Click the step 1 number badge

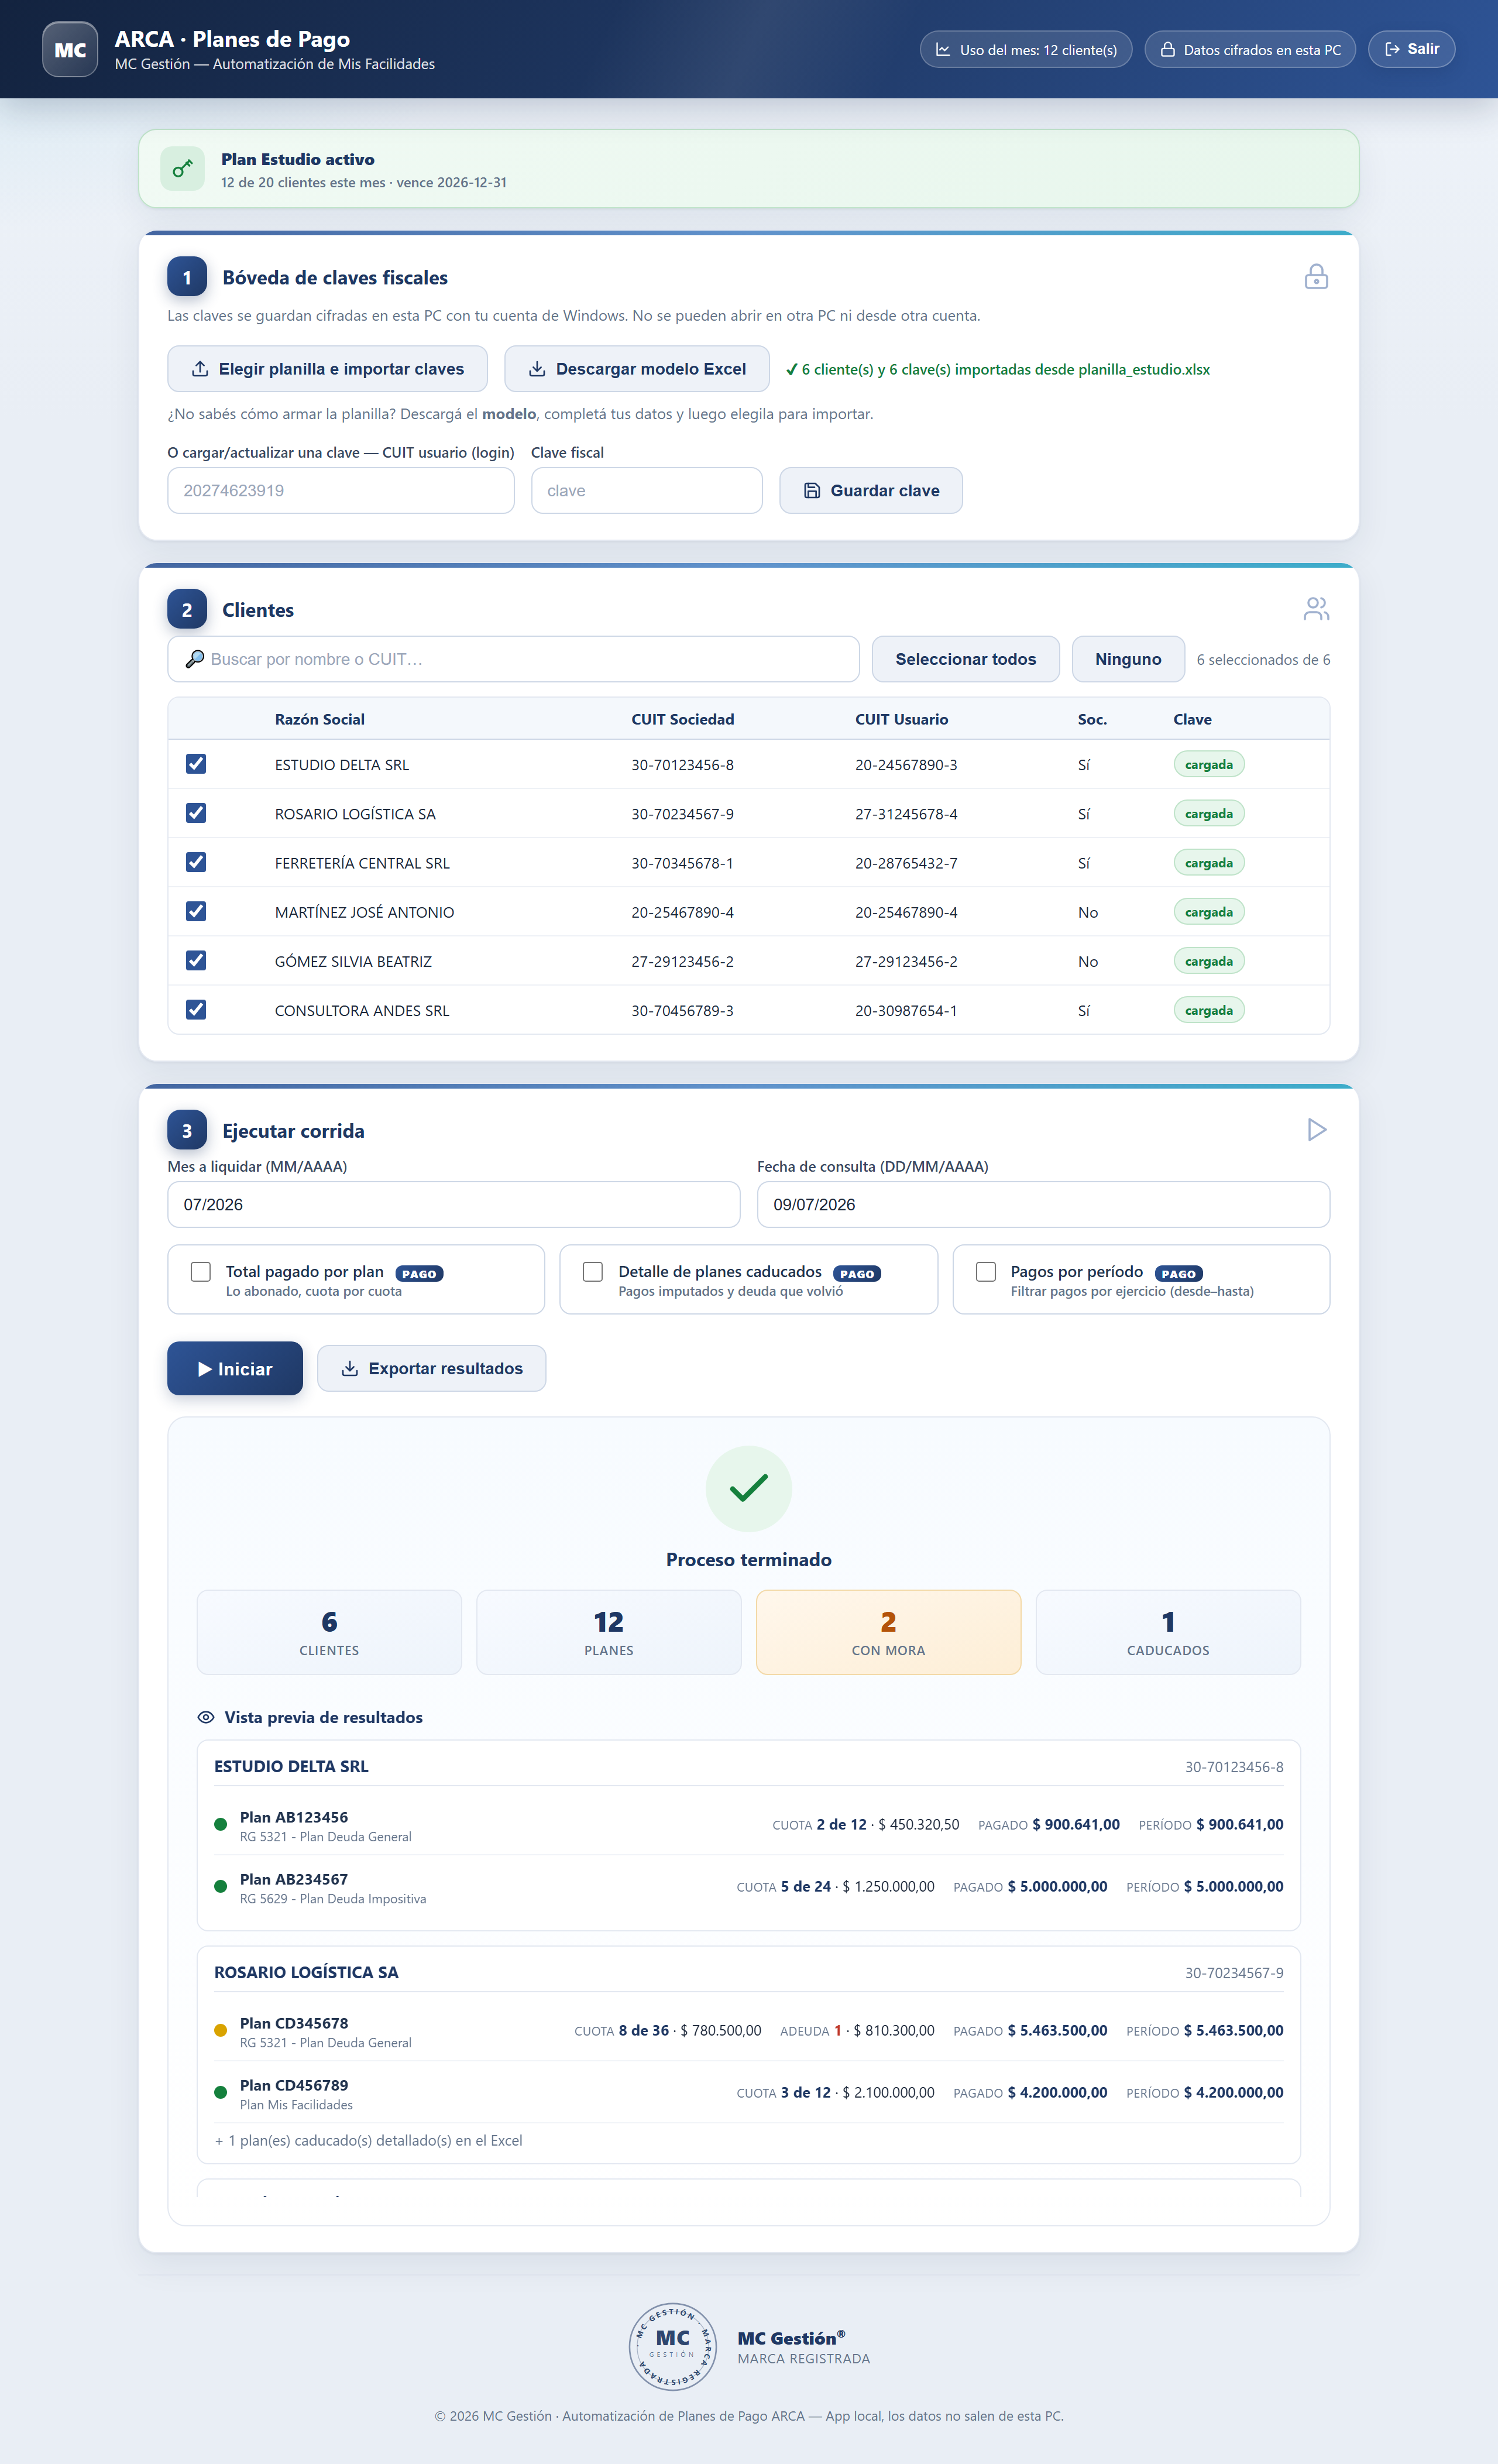187,277
